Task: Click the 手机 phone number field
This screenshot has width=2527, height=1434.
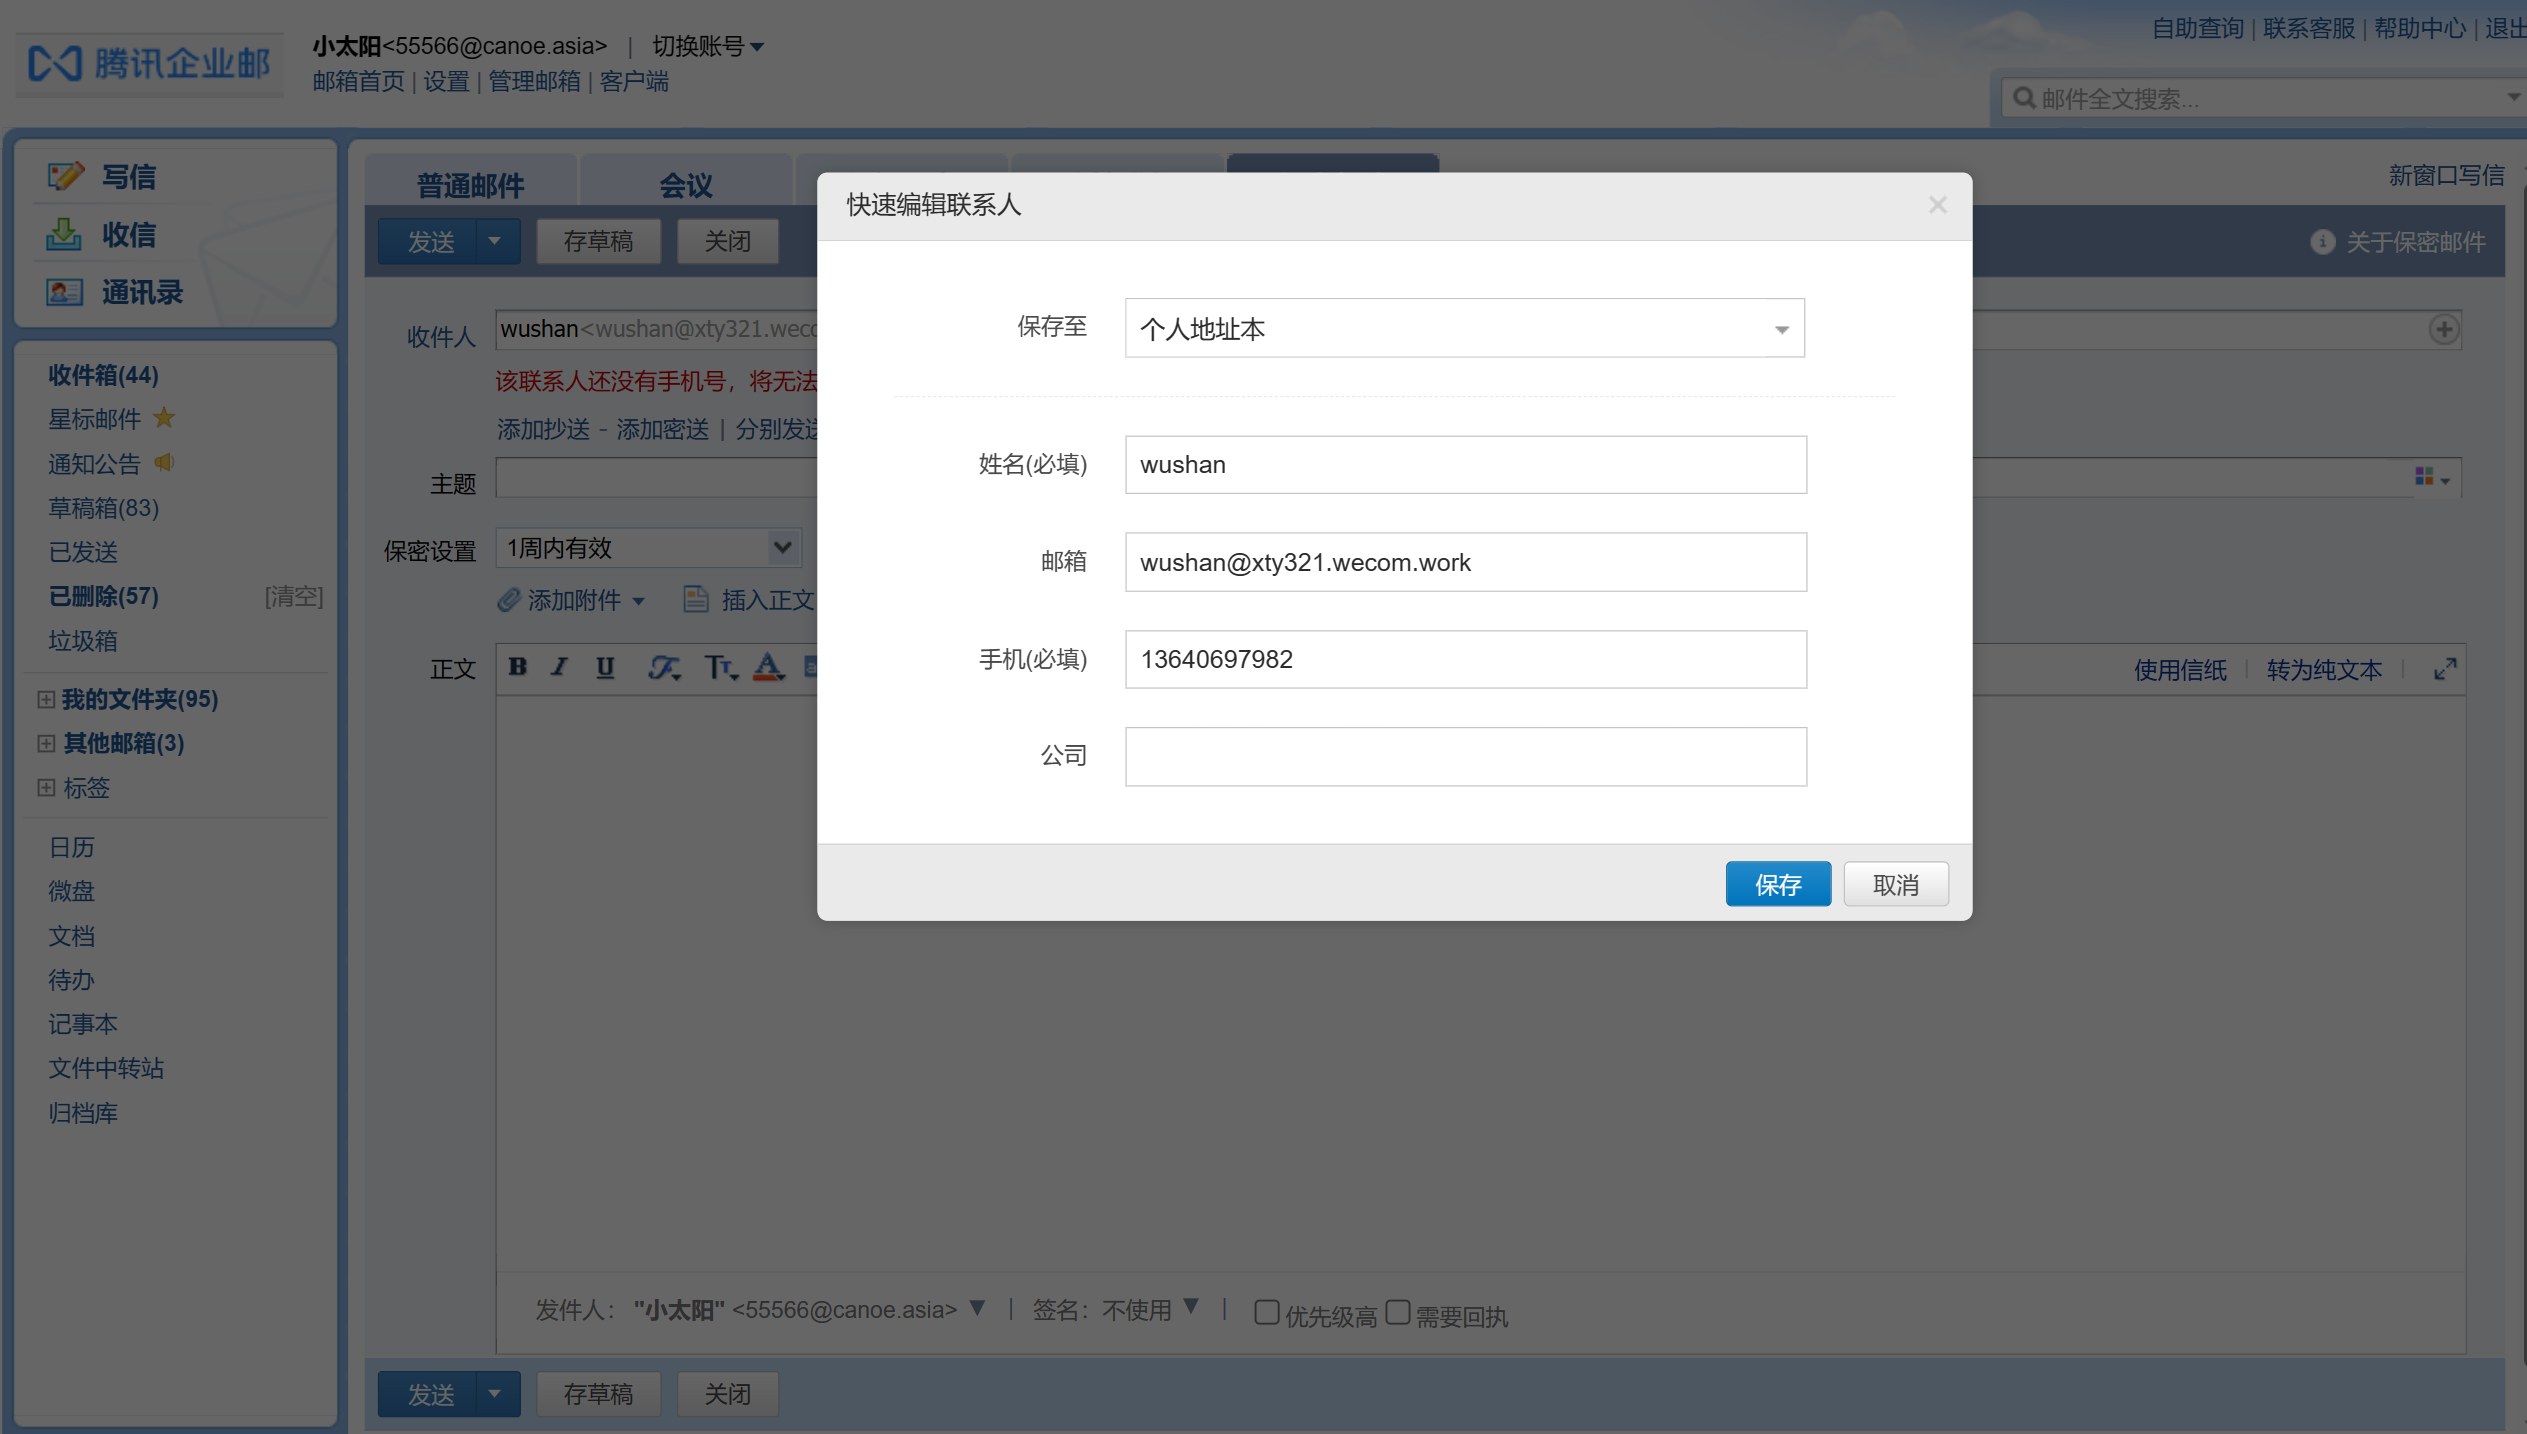Action: [x=1465, y=659]
